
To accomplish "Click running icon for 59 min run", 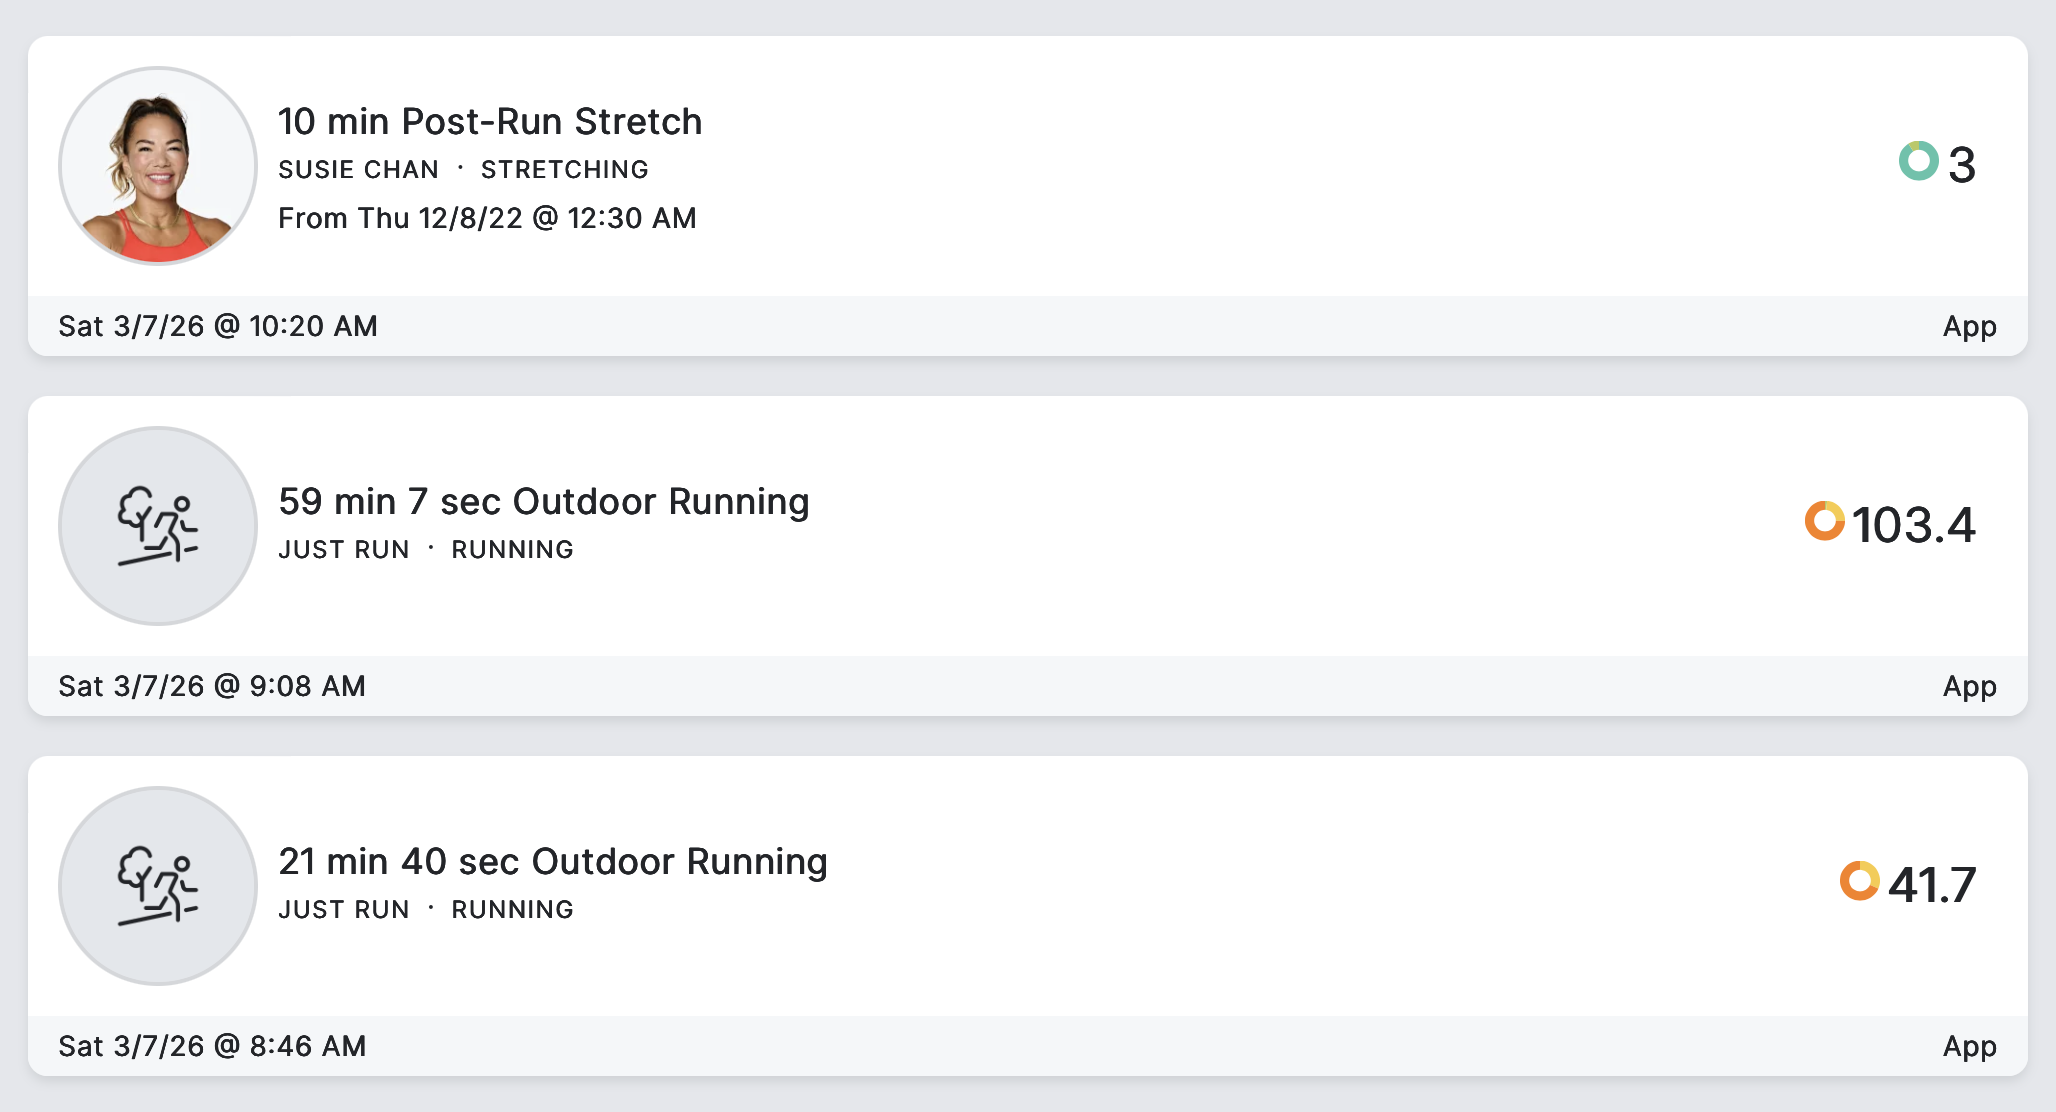I will click(158, 526).
